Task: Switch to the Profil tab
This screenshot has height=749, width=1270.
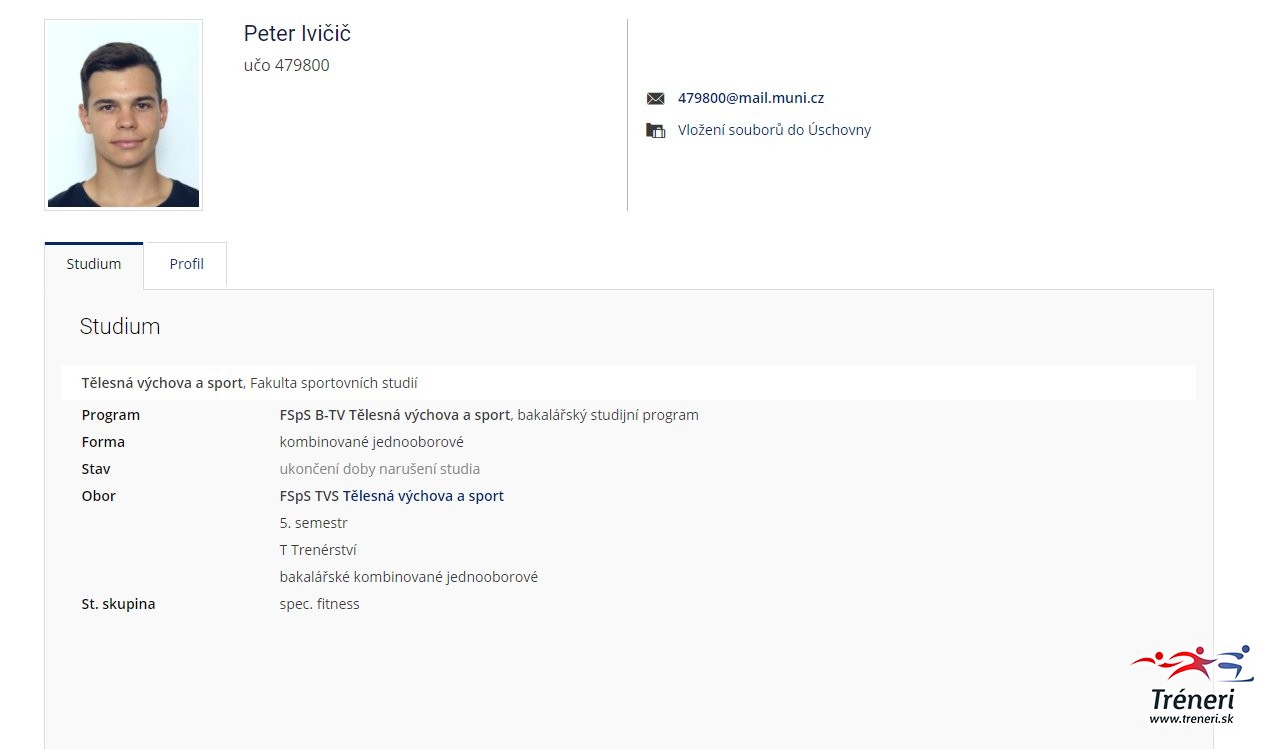Action: (x=186, y=264)
